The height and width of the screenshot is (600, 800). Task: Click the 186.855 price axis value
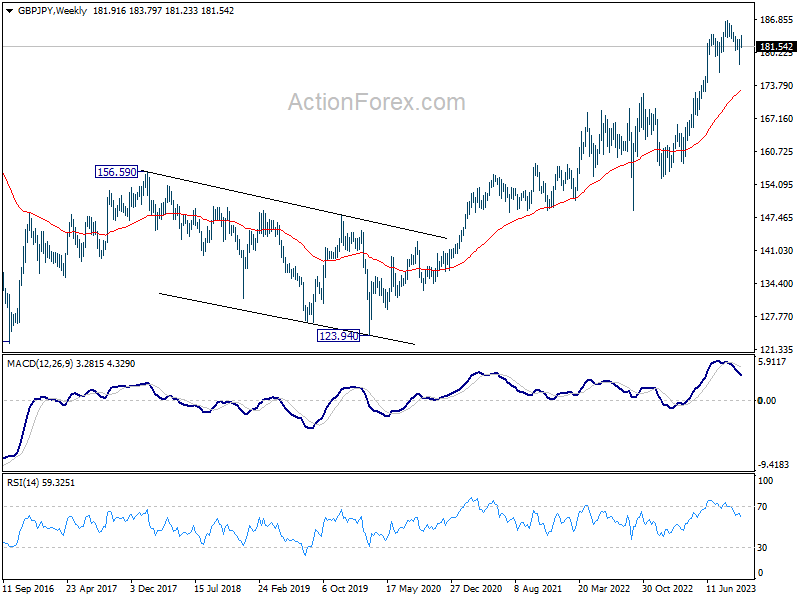[x=776, y=20]
